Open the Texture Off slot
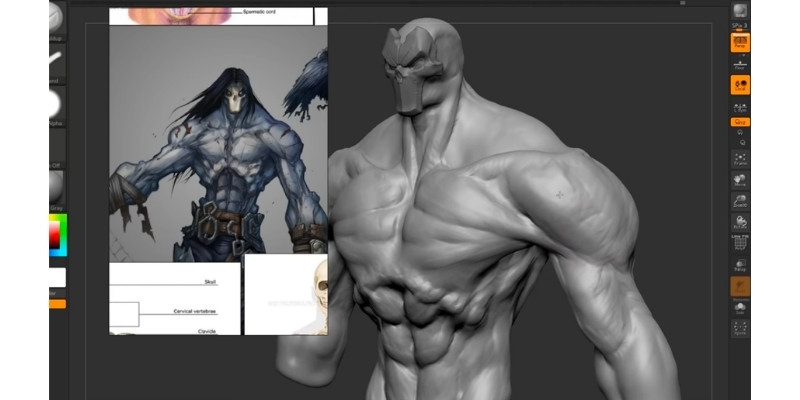Viewport: 800px width, 400px height. click(x=58, y=148)
